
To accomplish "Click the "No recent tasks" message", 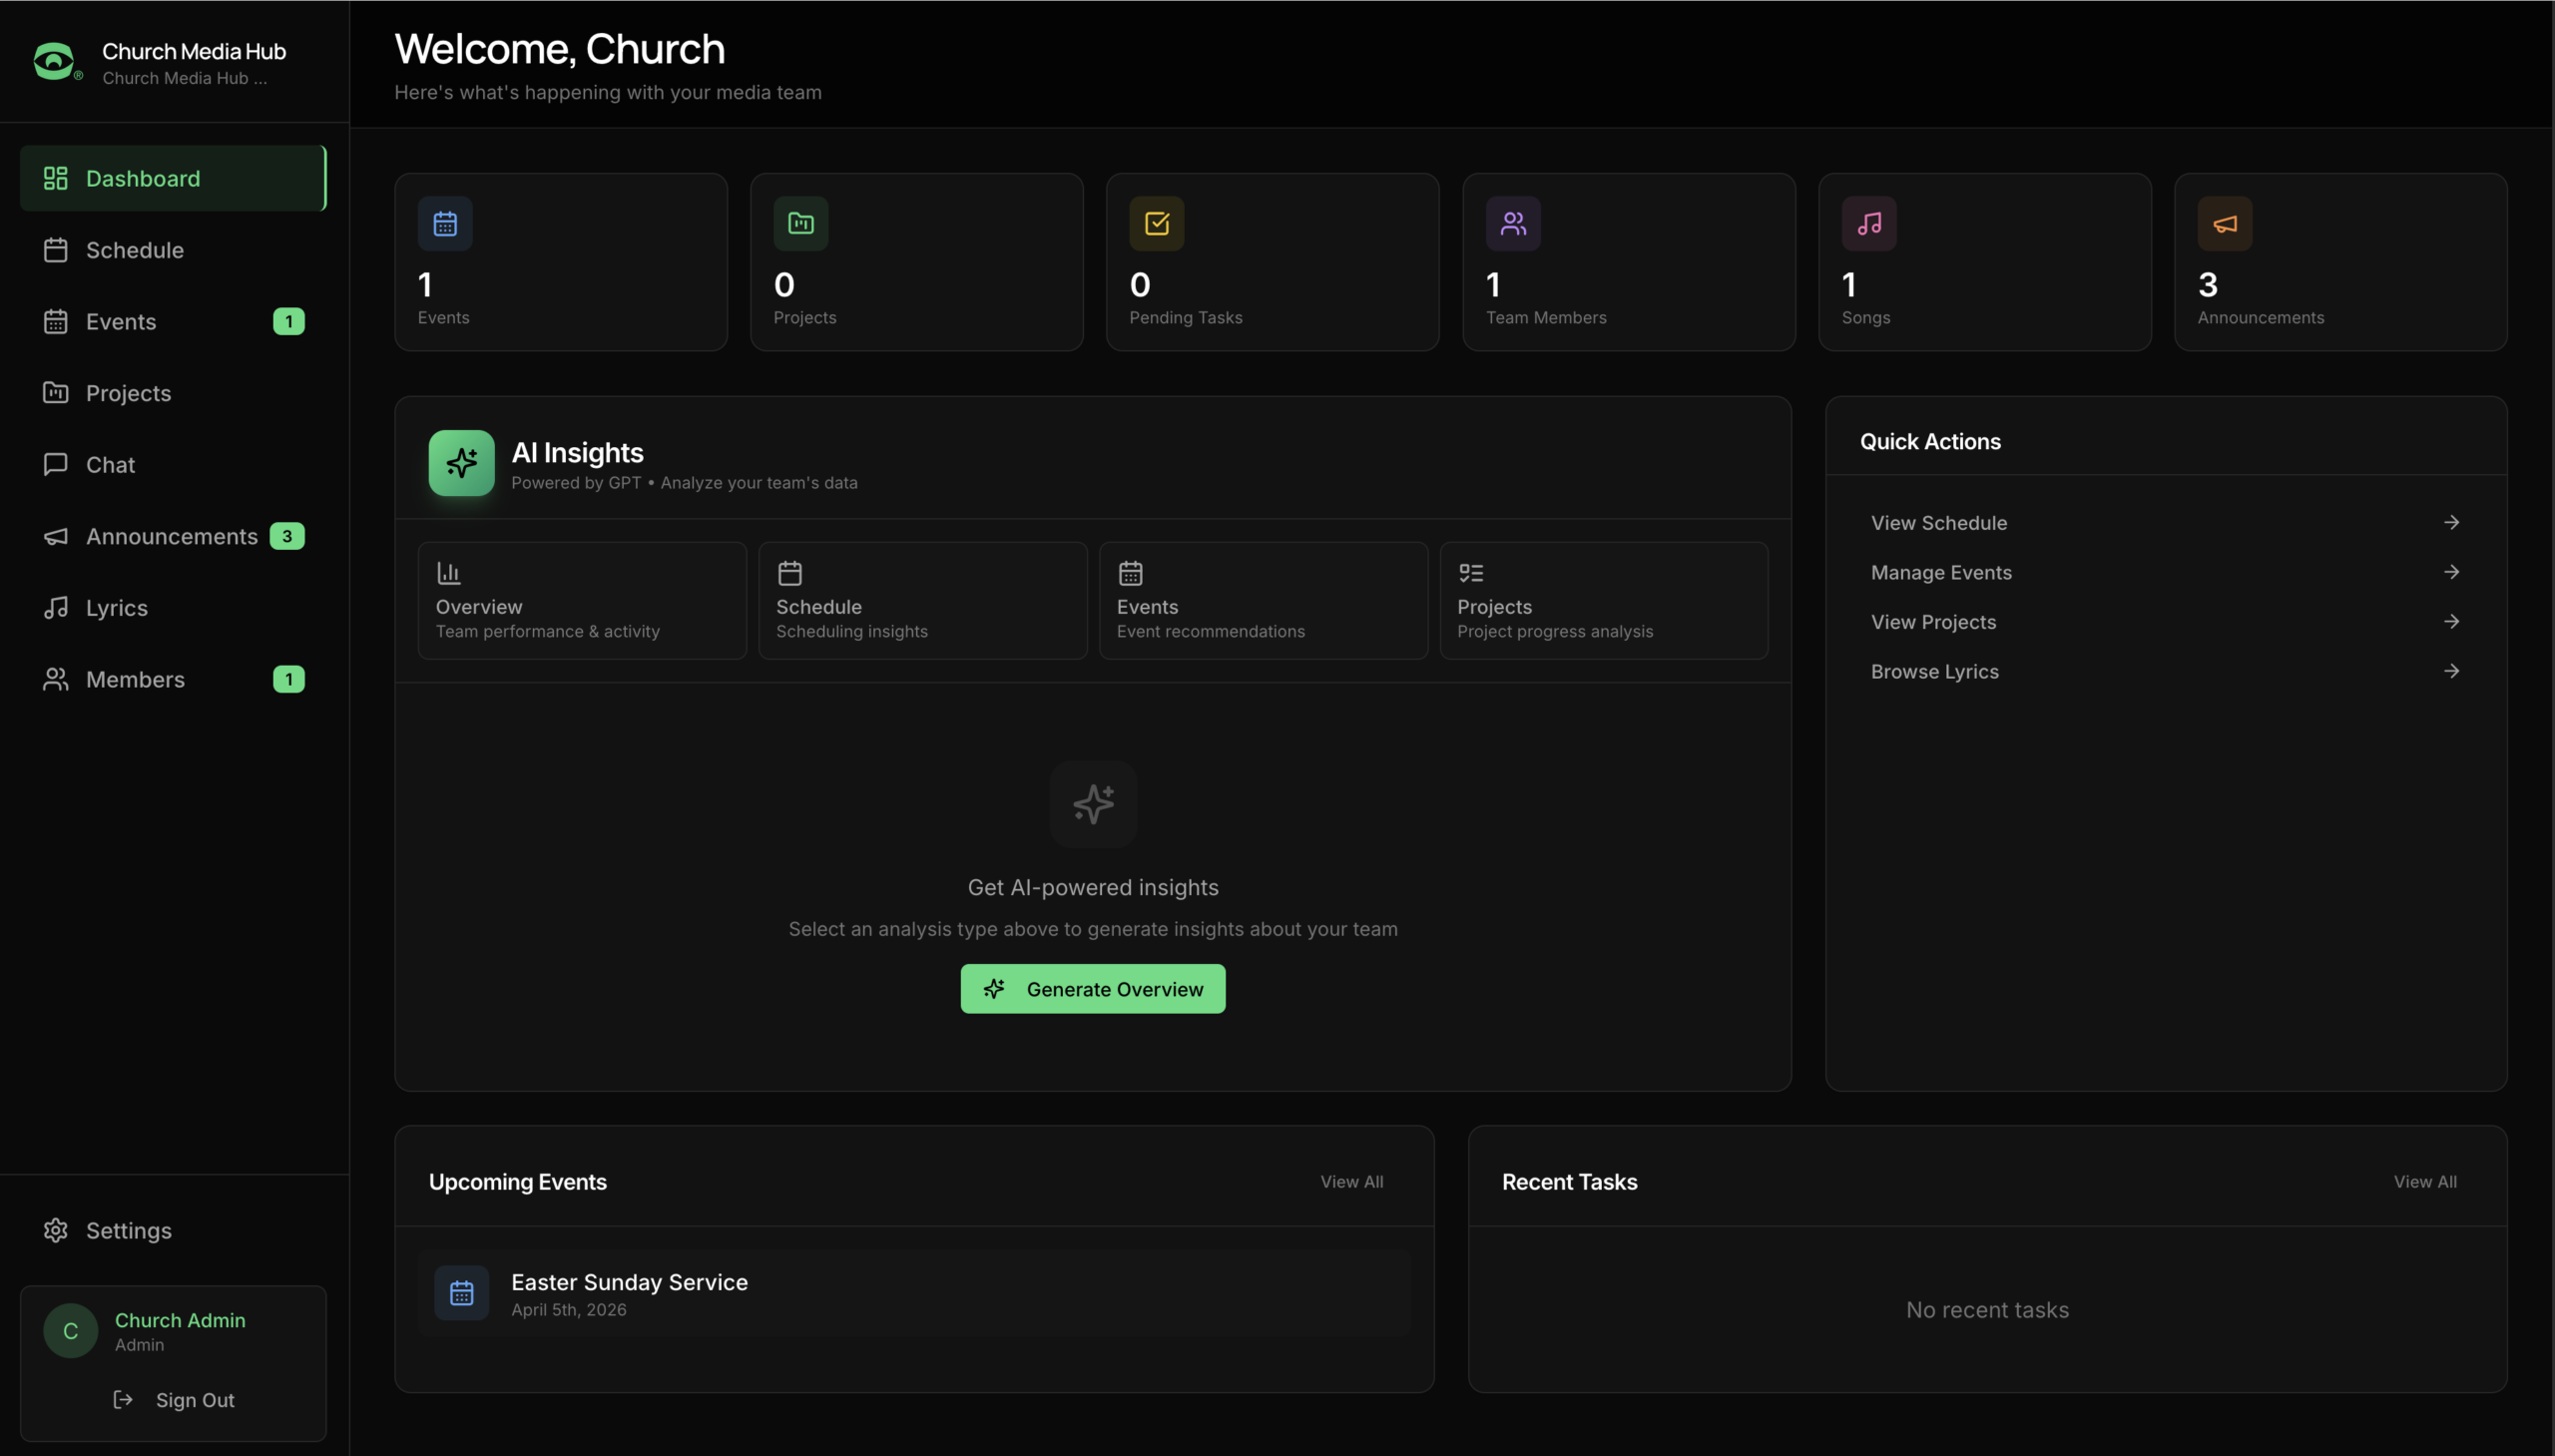I will [x=1987, y=1310].
